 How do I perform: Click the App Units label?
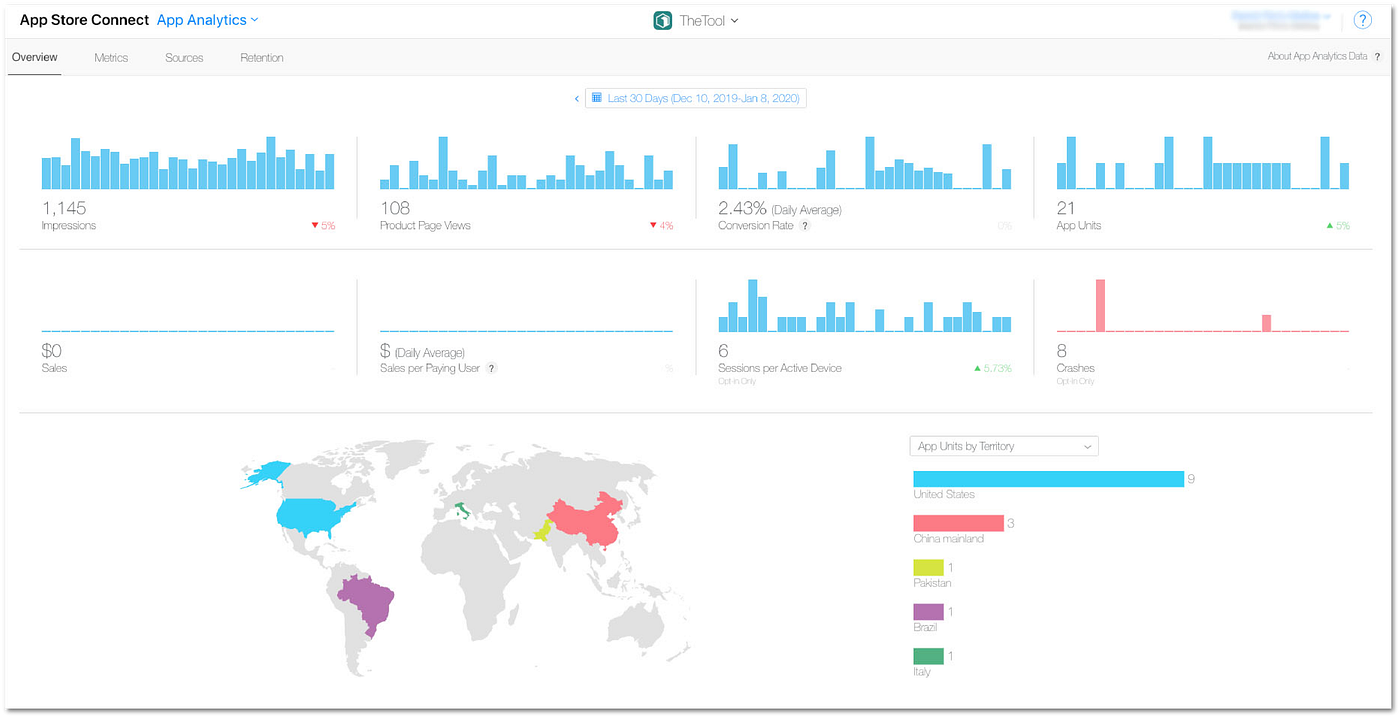1079,226
